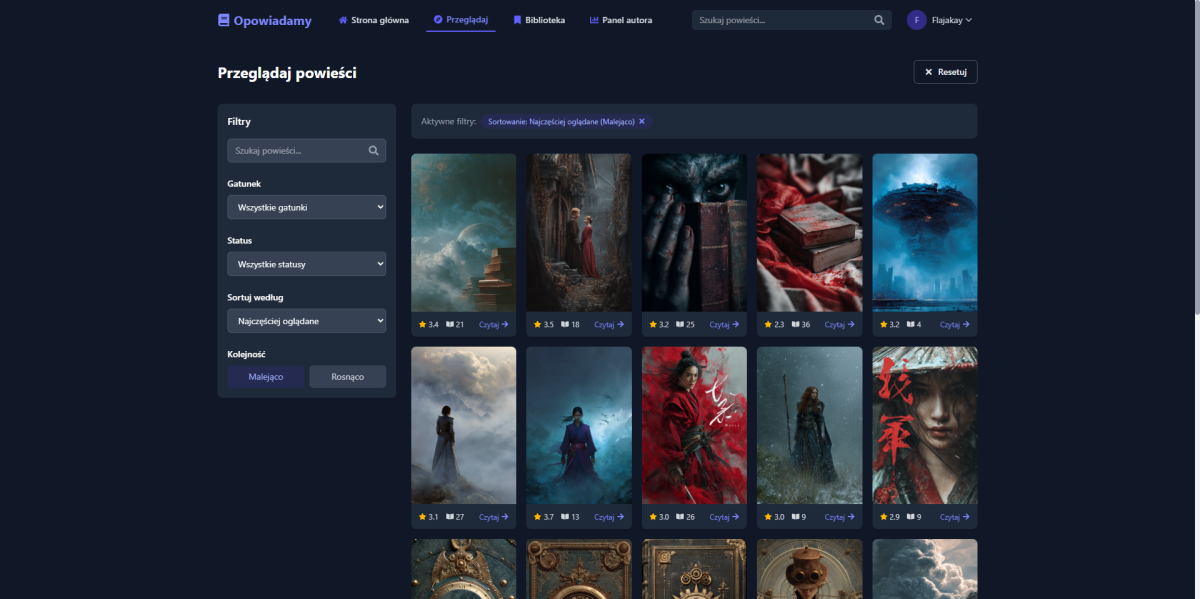
Task: Open the Biblioteka tab
Action: point(539,20)
